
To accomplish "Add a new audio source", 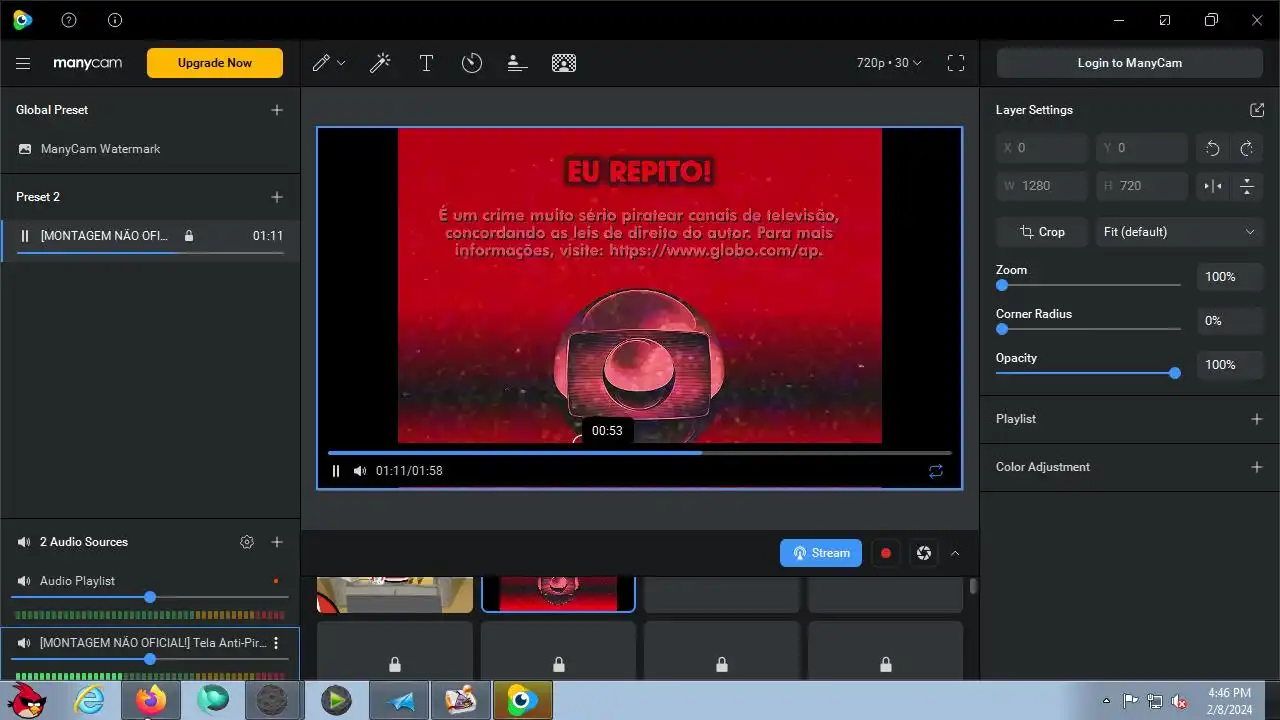I will pos(277,542).
